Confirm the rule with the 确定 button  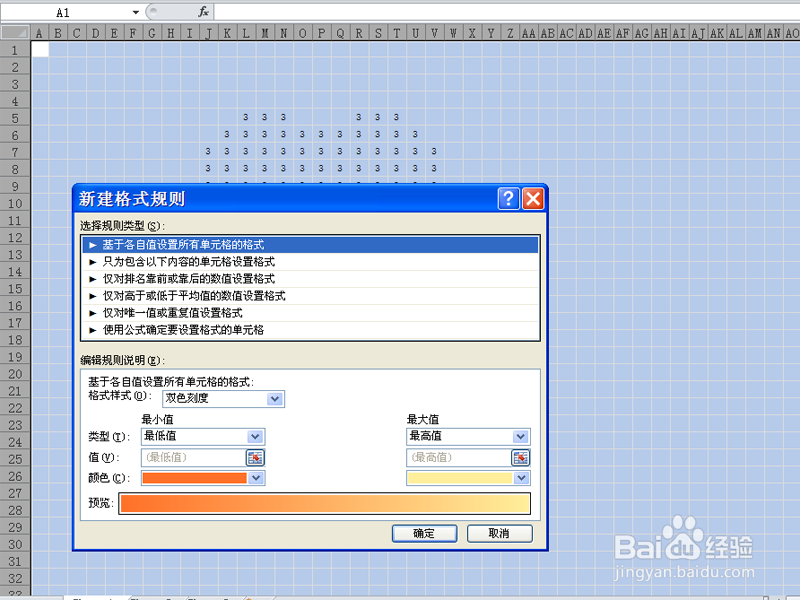pos(424,533)
